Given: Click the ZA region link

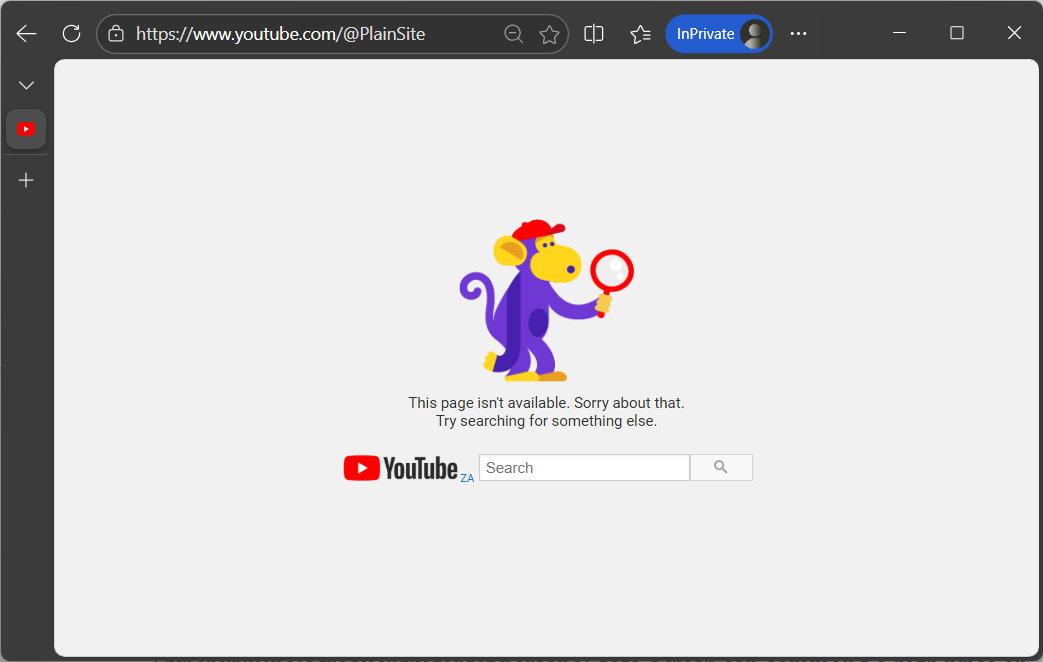Looking at the screenshot, I should click(467, 478).
